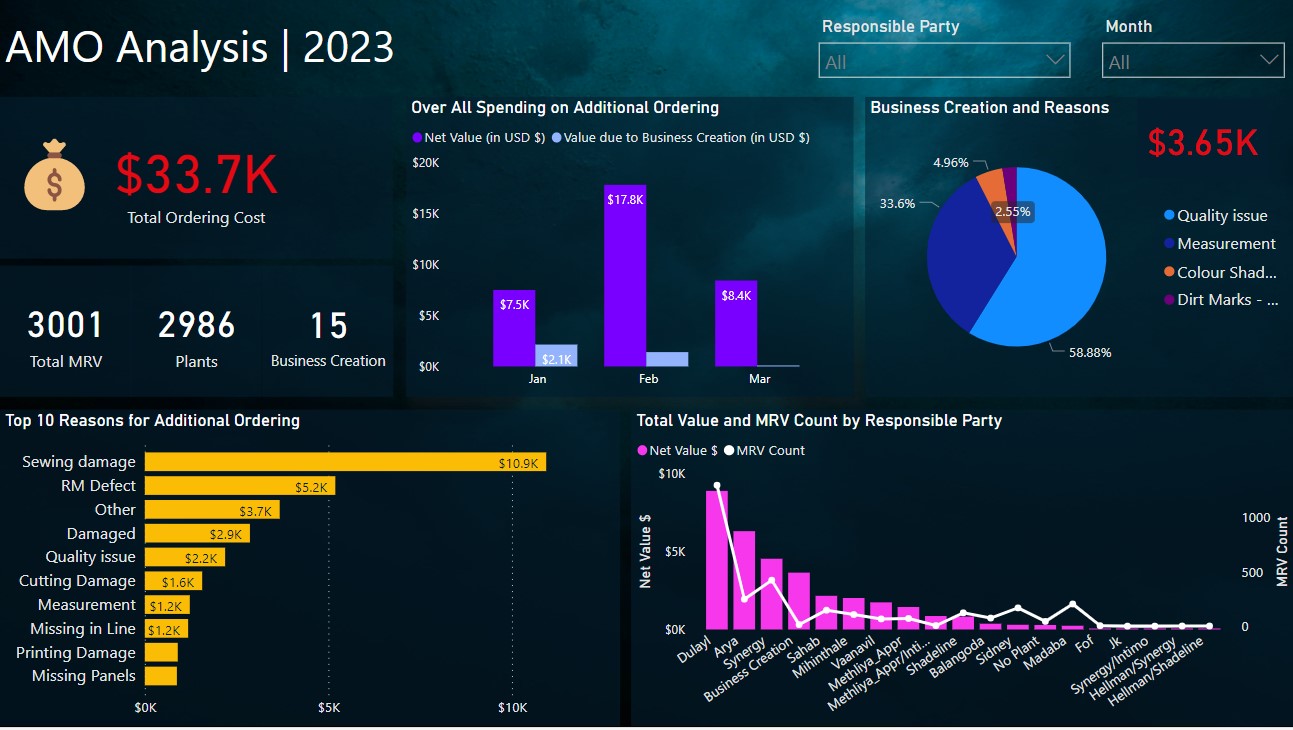Select the Quality issue legend marker

click(1169, 216)
